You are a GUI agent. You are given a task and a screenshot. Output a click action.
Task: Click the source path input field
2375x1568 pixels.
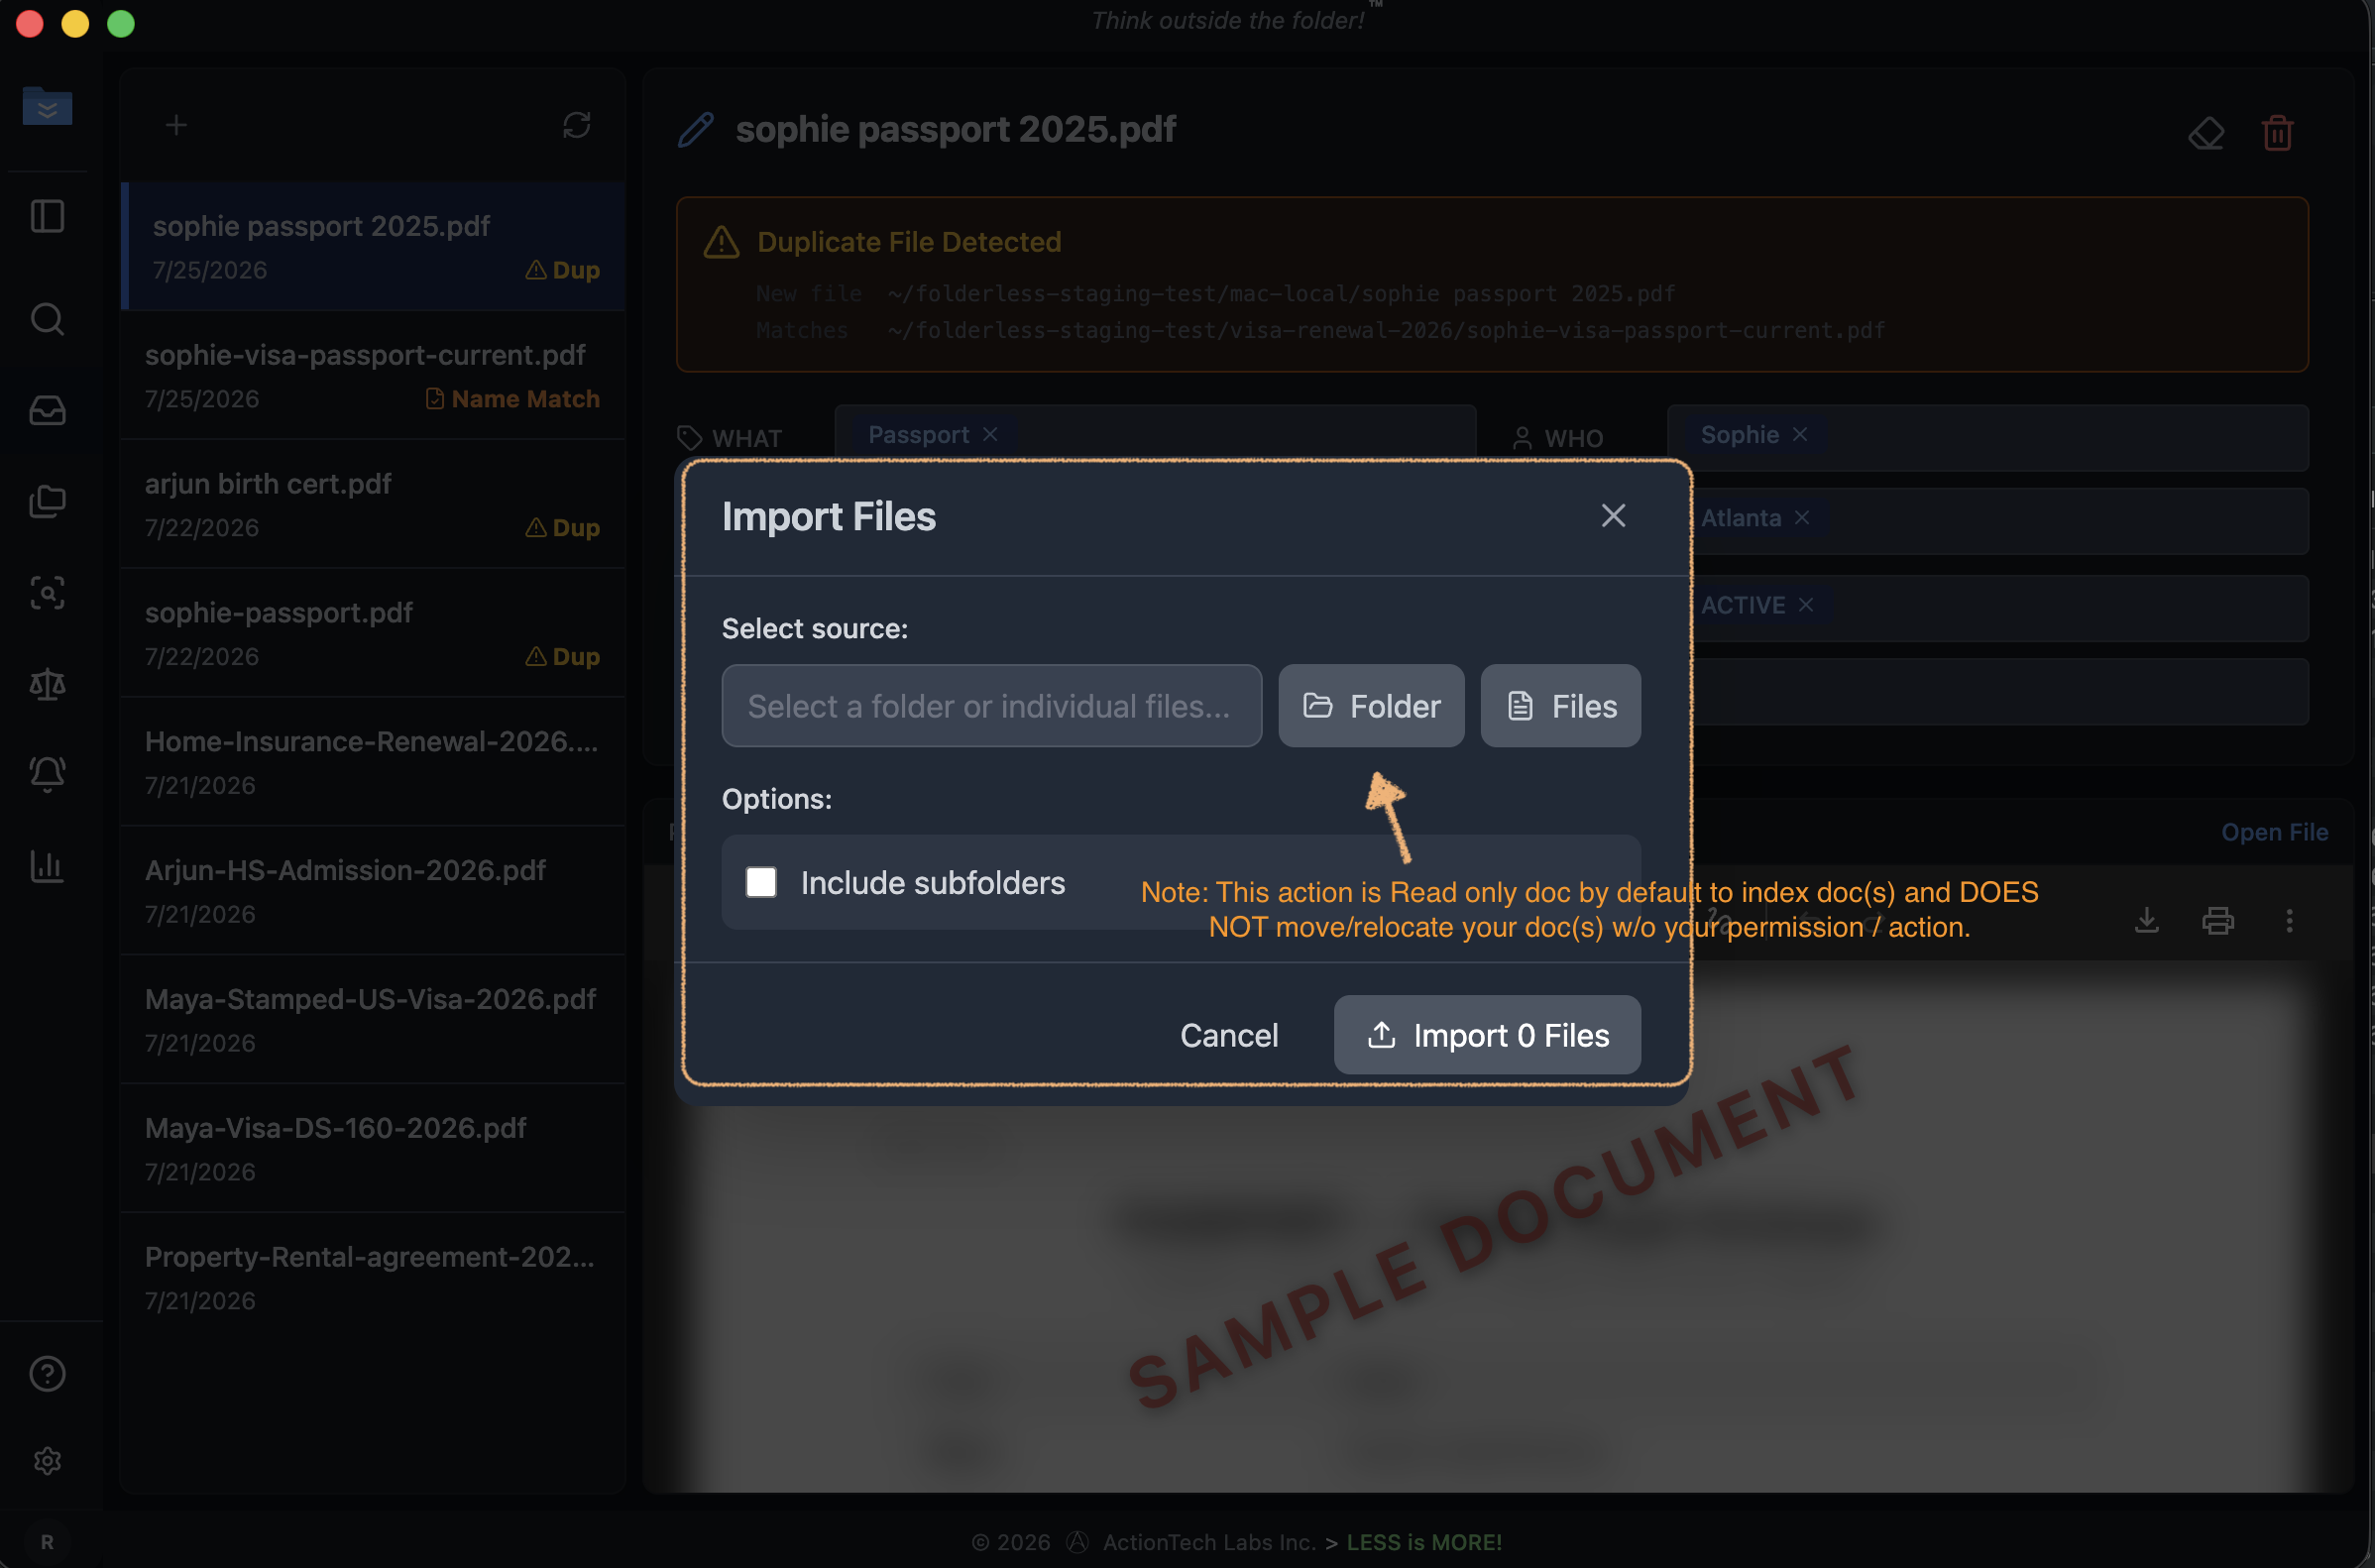[x=991, y=706]
